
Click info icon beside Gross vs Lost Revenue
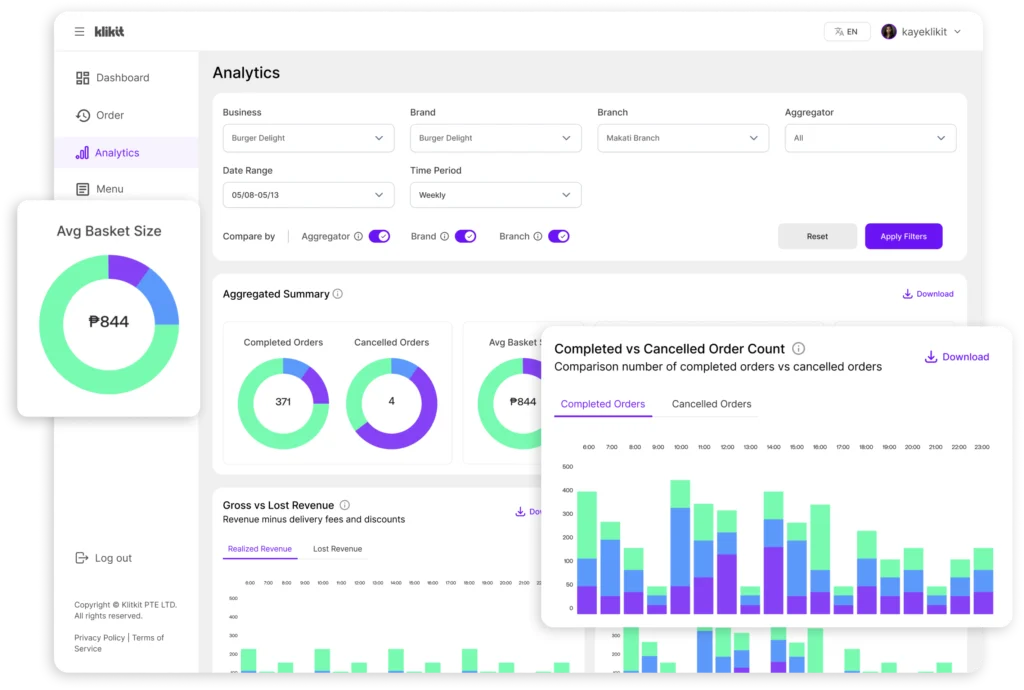345,505
